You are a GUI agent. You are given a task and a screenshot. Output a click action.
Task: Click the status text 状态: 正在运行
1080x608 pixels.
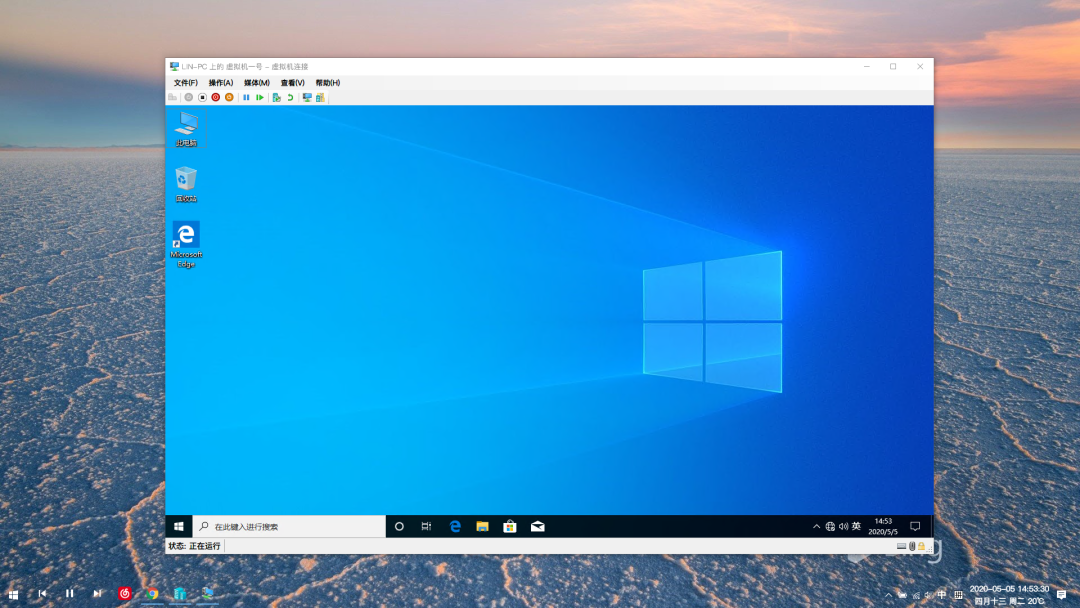point(195,546)
